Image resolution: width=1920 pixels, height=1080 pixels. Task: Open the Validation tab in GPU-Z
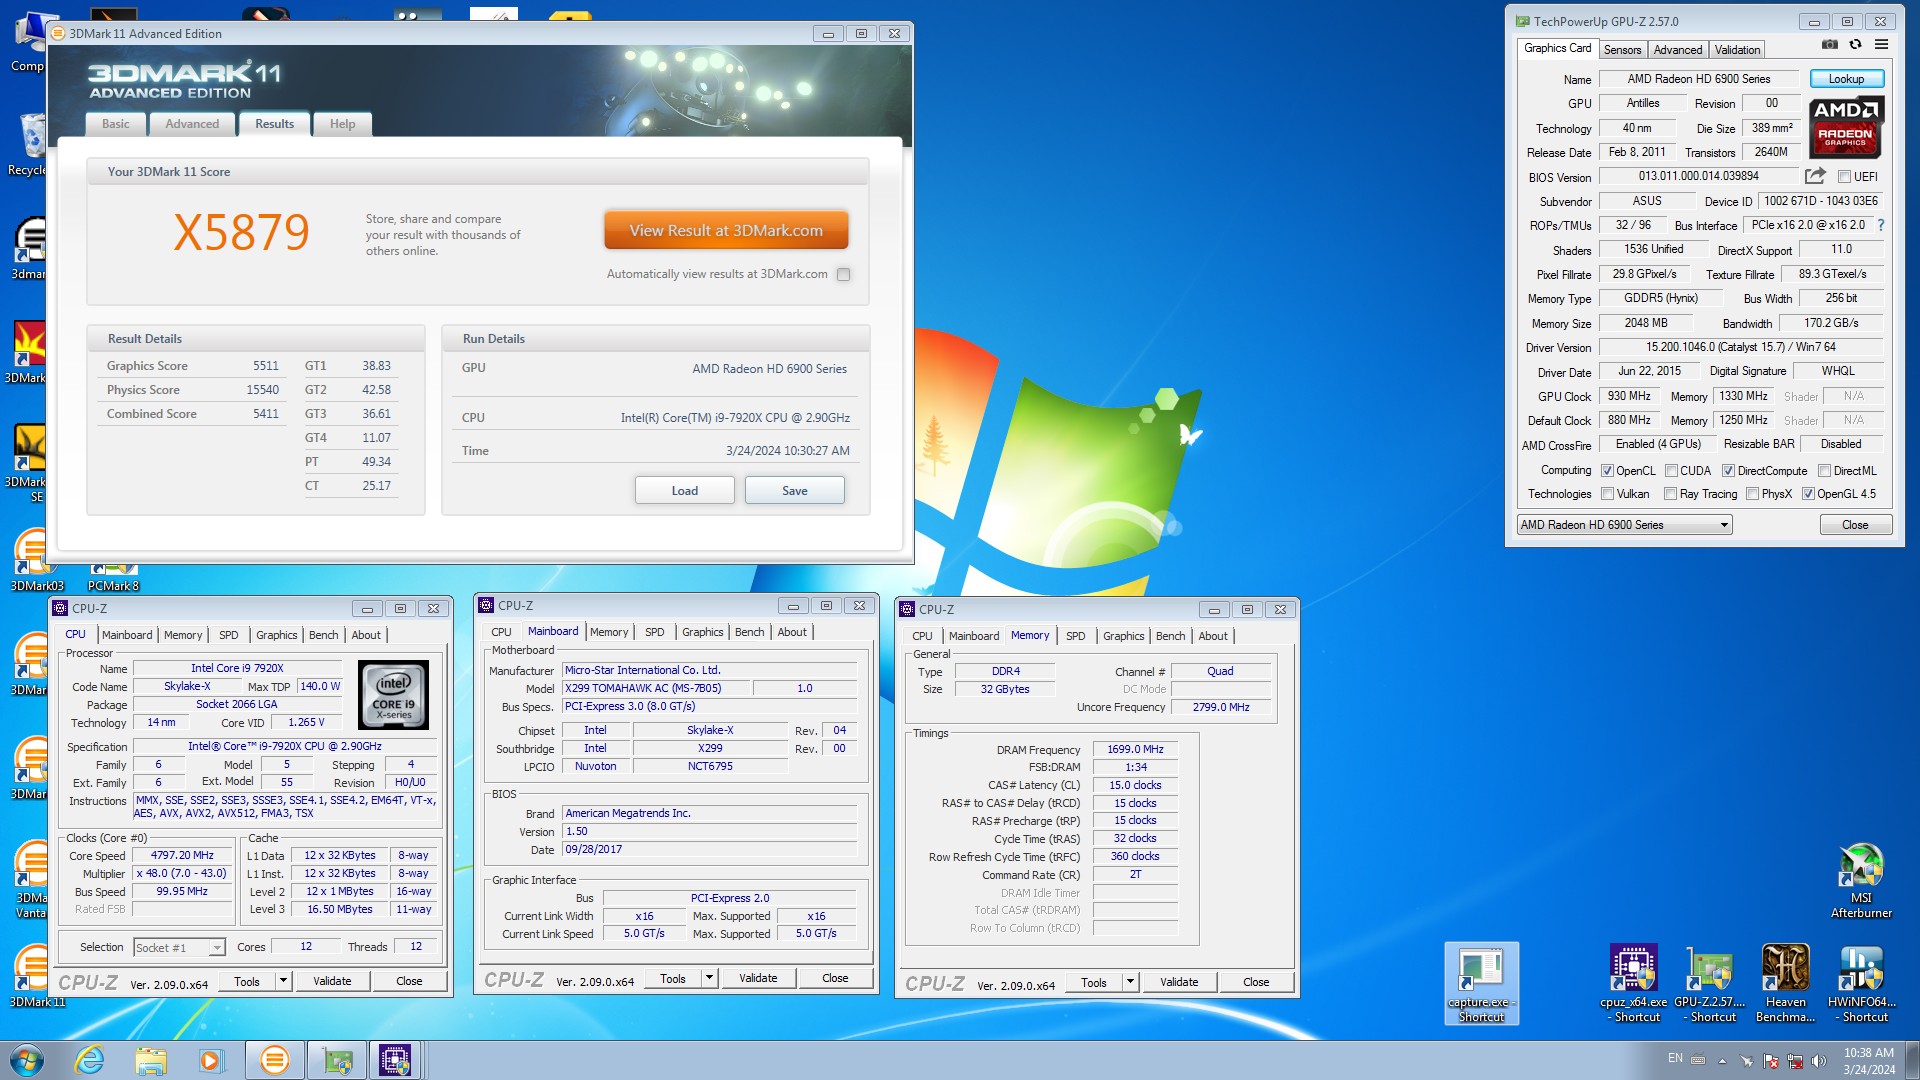pyautogui.click(x=1737, y=50)
